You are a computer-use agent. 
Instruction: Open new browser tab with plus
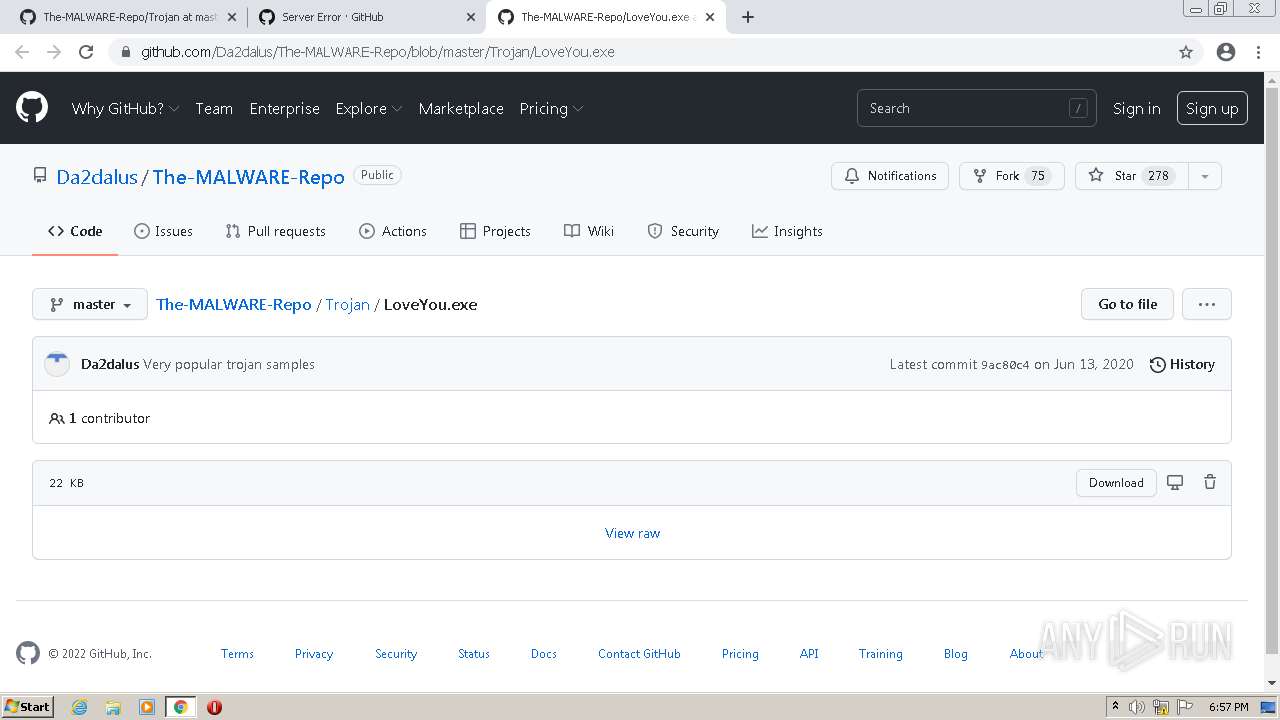[748, 17]
